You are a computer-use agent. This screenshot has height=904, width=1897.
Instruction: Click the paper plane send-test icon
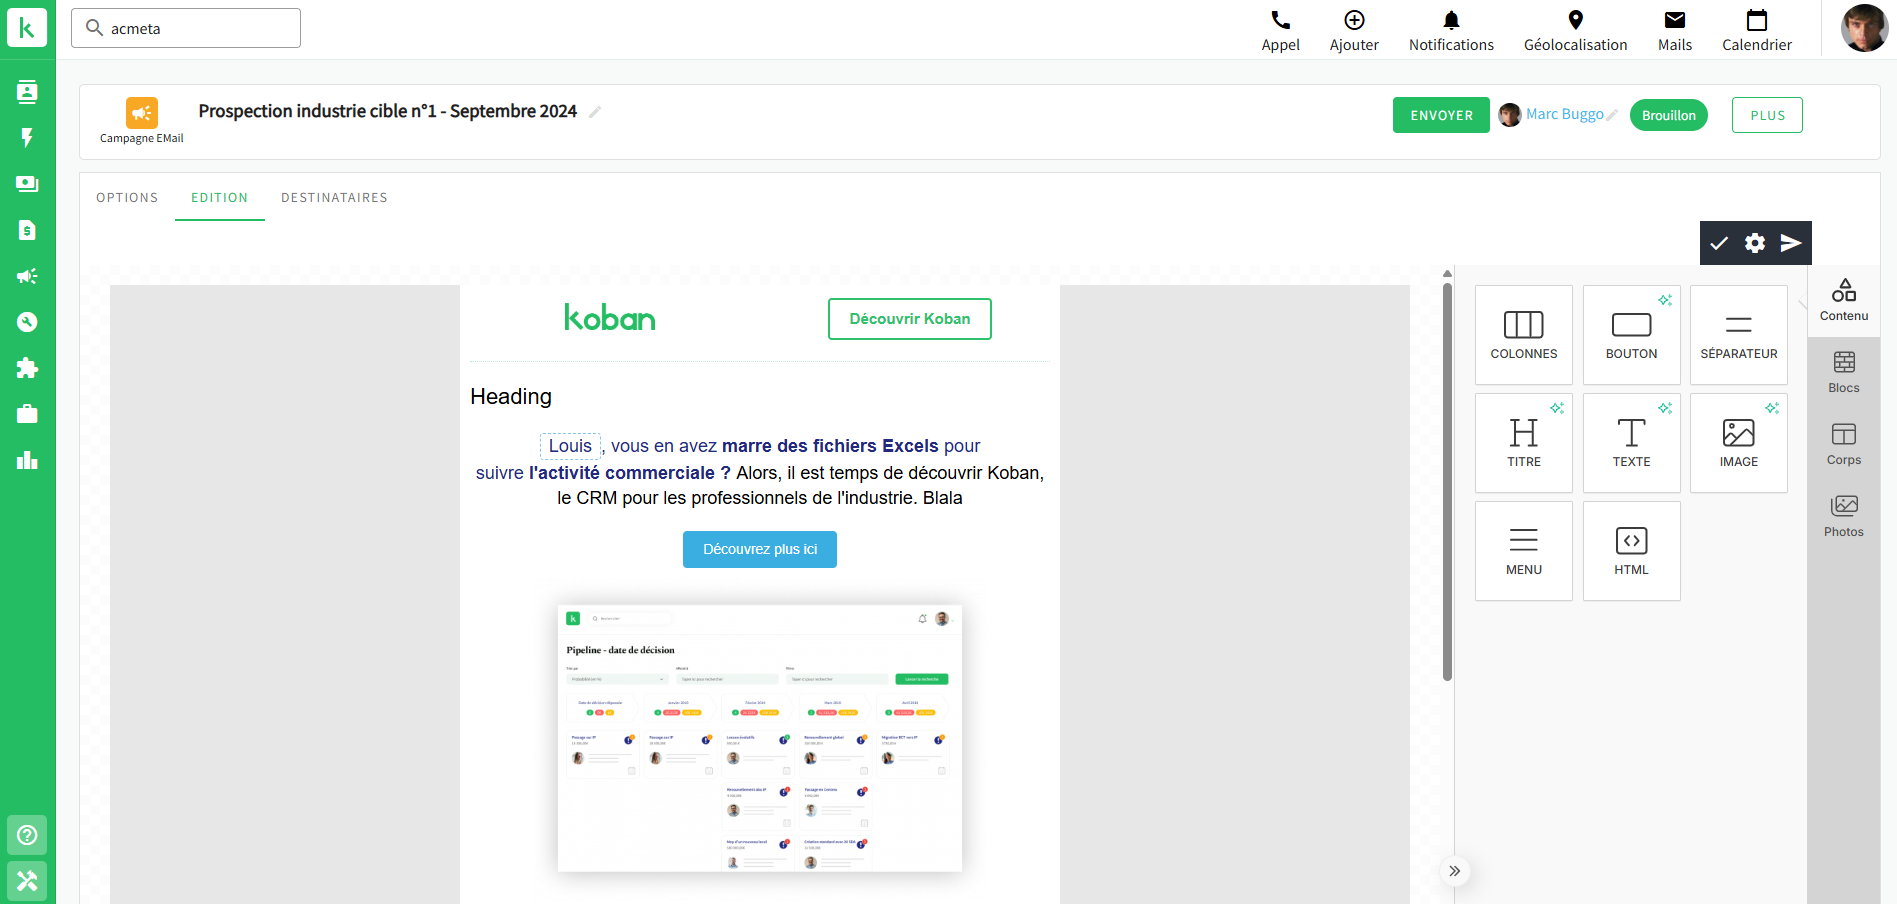tap(1791, 243)
